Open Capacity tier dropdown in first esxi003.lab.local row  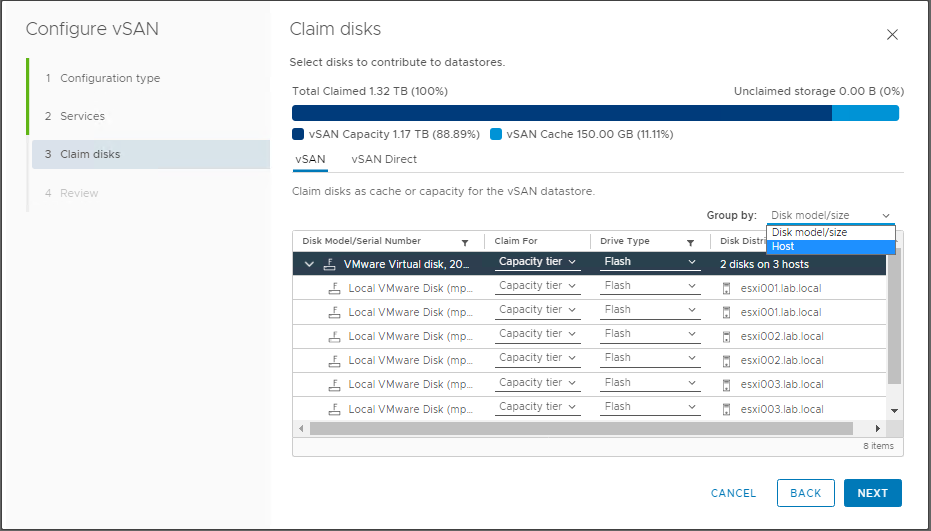(x=537, y=383)
